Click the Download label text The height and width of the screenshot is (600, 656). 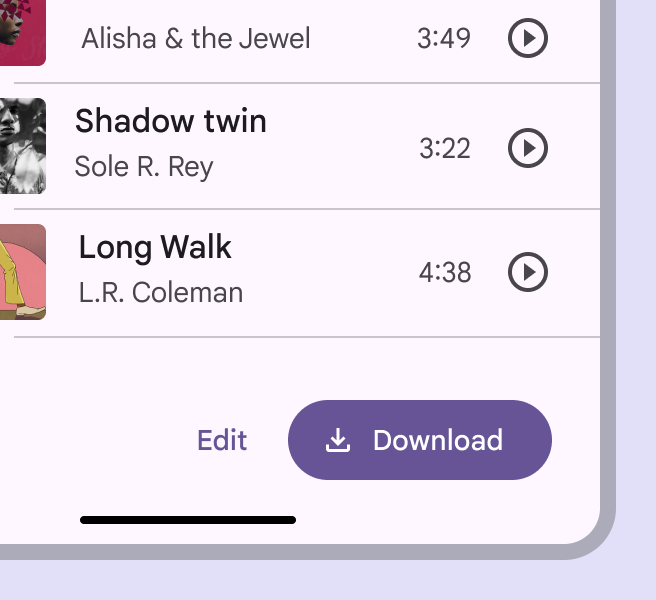(x=438, y=441)
